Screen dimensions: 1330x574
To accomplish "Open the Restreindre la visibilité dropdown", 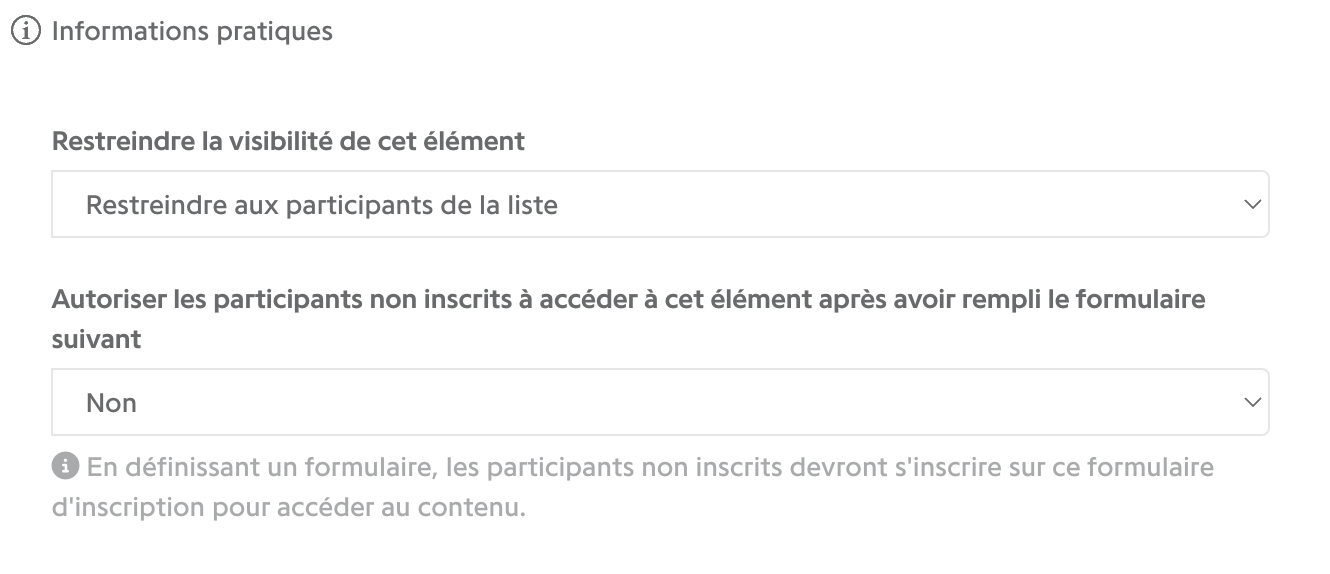I will 660,204.
